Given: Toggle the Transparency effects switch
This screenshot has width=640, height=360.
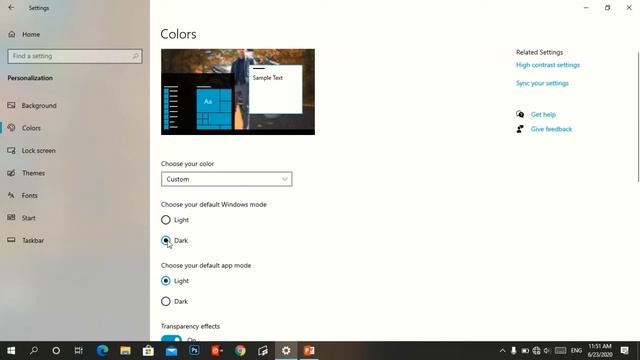Looking at the screenshot, I should coord(171,338).
